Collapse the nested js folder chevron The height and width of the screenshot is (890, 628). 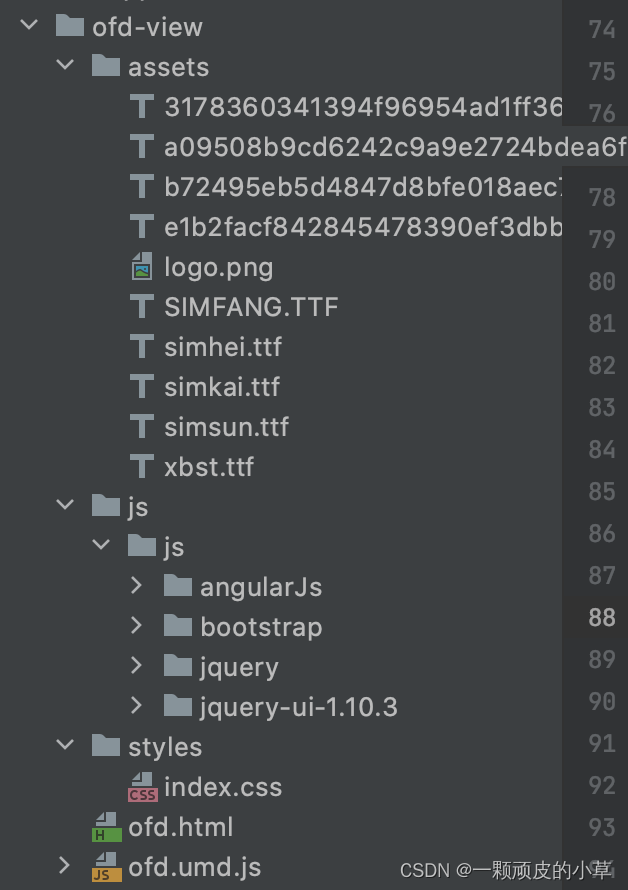click(x=101, y=544)
